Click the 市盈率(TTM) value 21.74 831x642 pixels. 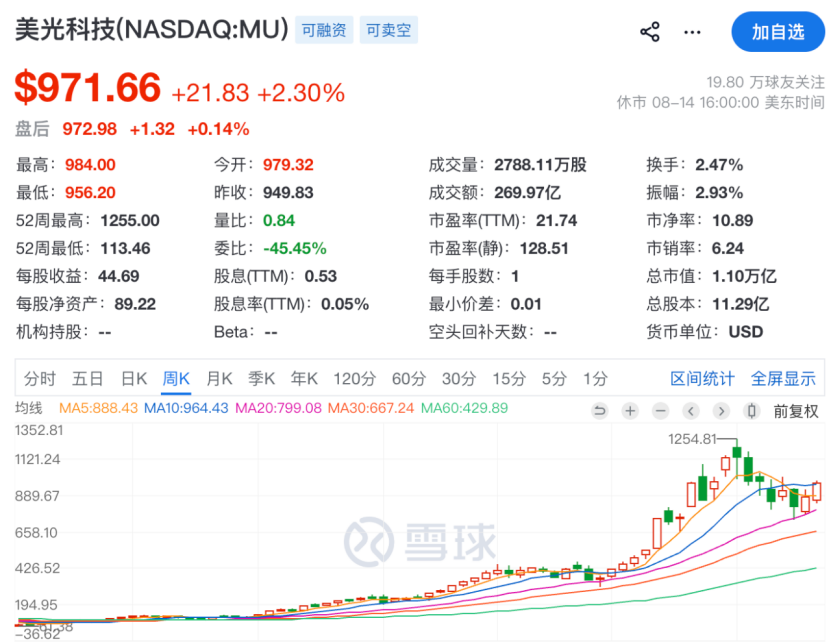(556, 221)
